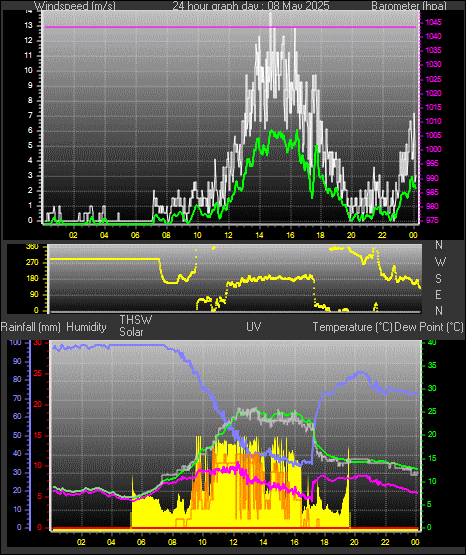Click the "THSW" legend label
Viewport: 466px width, 555px height.
tap(136, 320)
